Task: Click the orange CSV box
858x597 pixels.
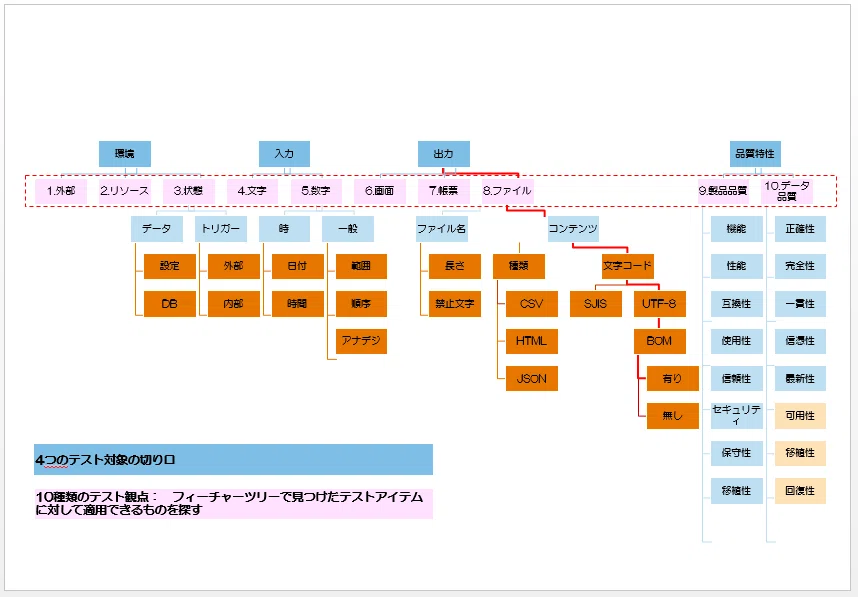Action: (x=532, y=304)
